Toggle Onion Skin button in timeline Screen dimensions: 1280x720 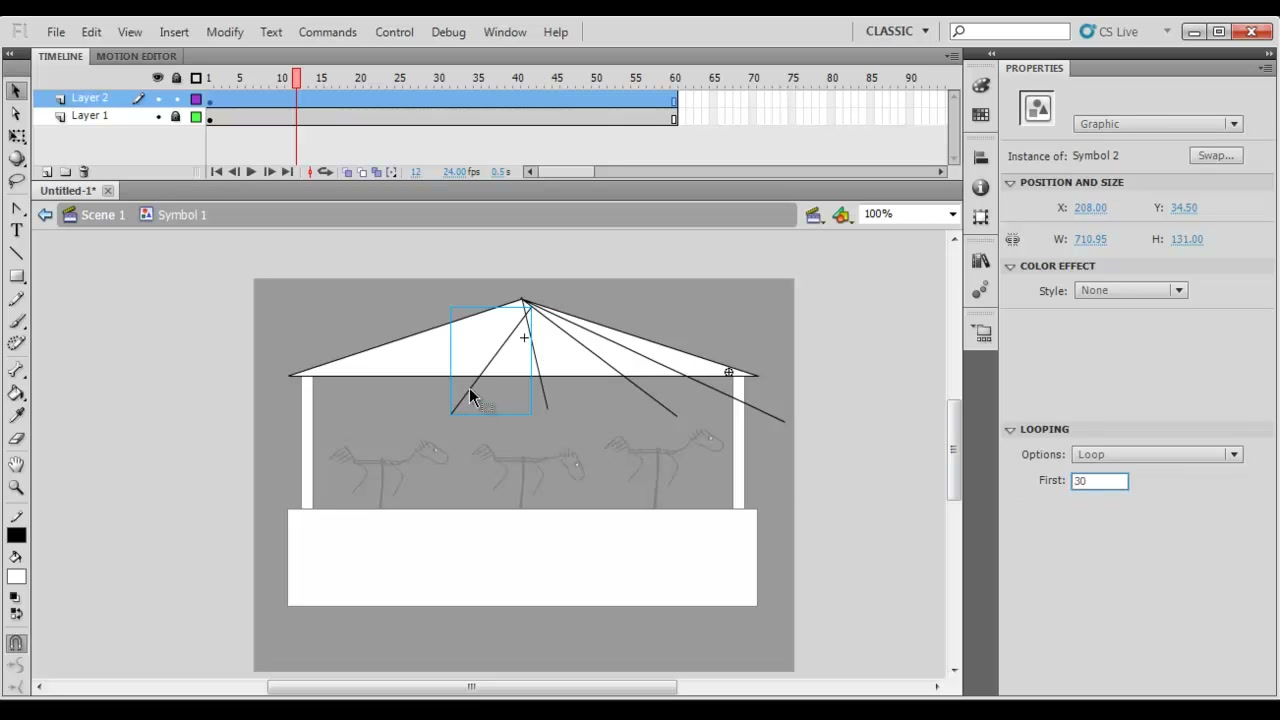(347, 172)
